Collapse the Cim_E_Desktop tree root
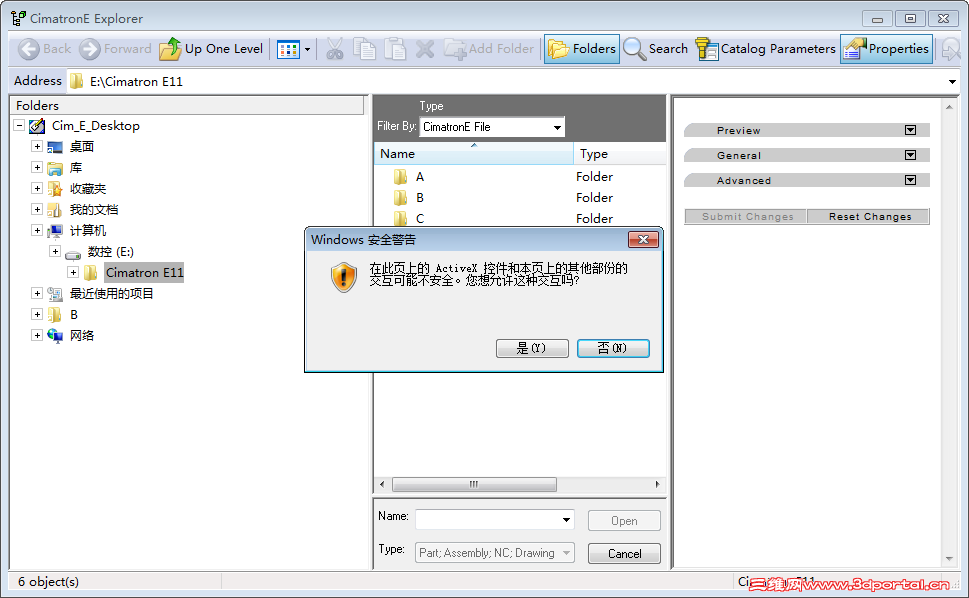The image size is (969, 598). click(x=20, y=125)
